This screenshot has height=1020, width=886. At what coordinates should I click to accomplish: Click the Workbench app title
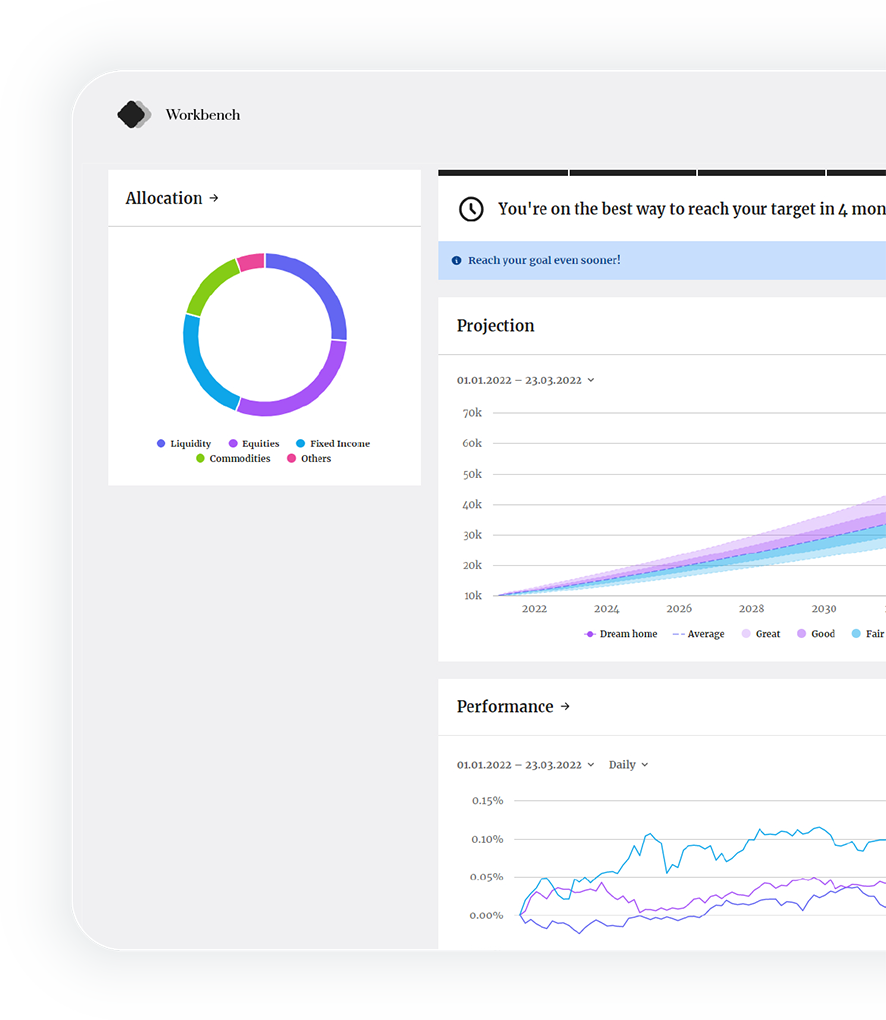[x=202, y=114]
